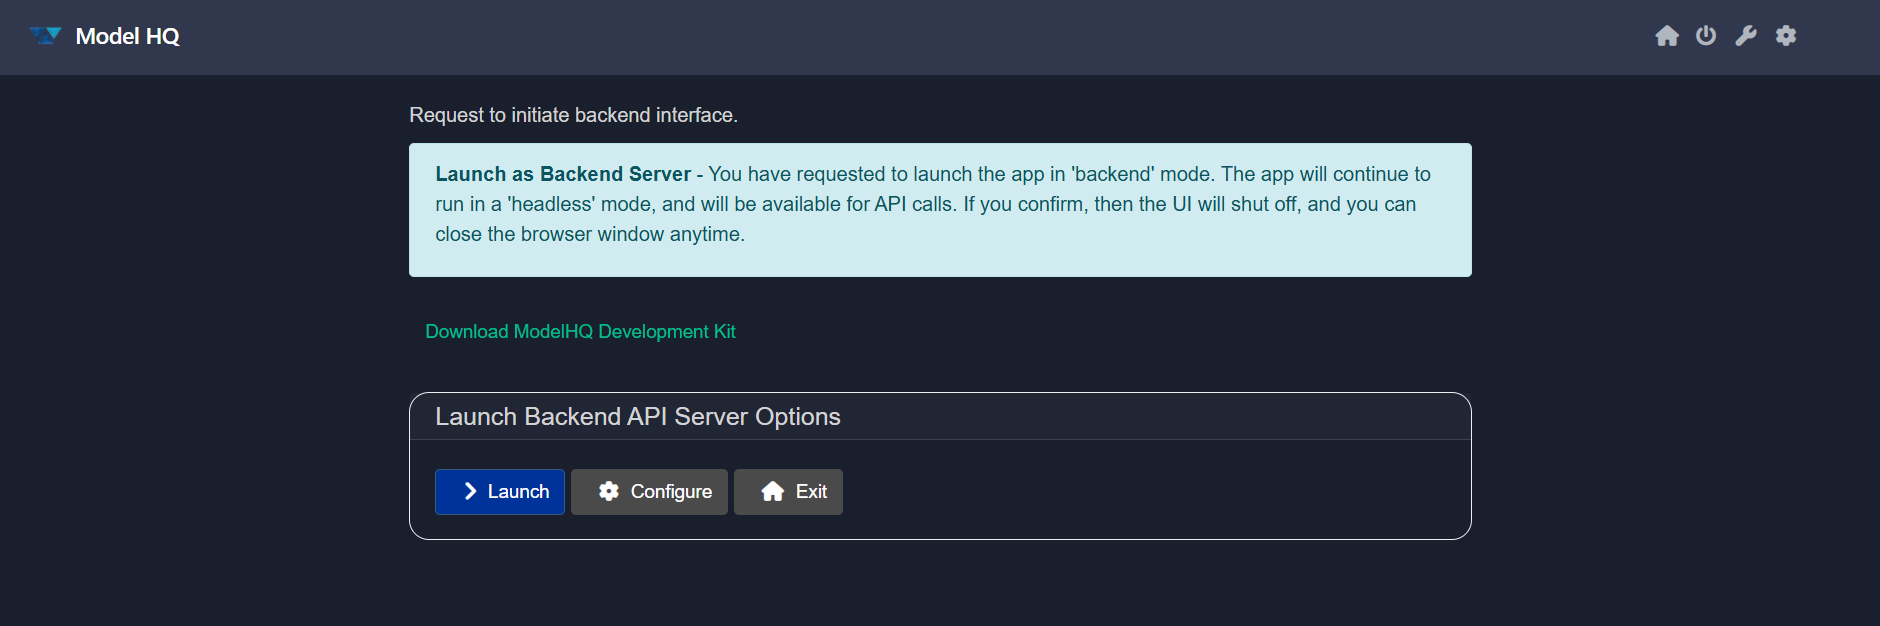Viewport: 1880px width, 626px height.
Task: Click the 'Launch Backend API Server Options' header
Action: pyautogui.click(x=637, y=416)
